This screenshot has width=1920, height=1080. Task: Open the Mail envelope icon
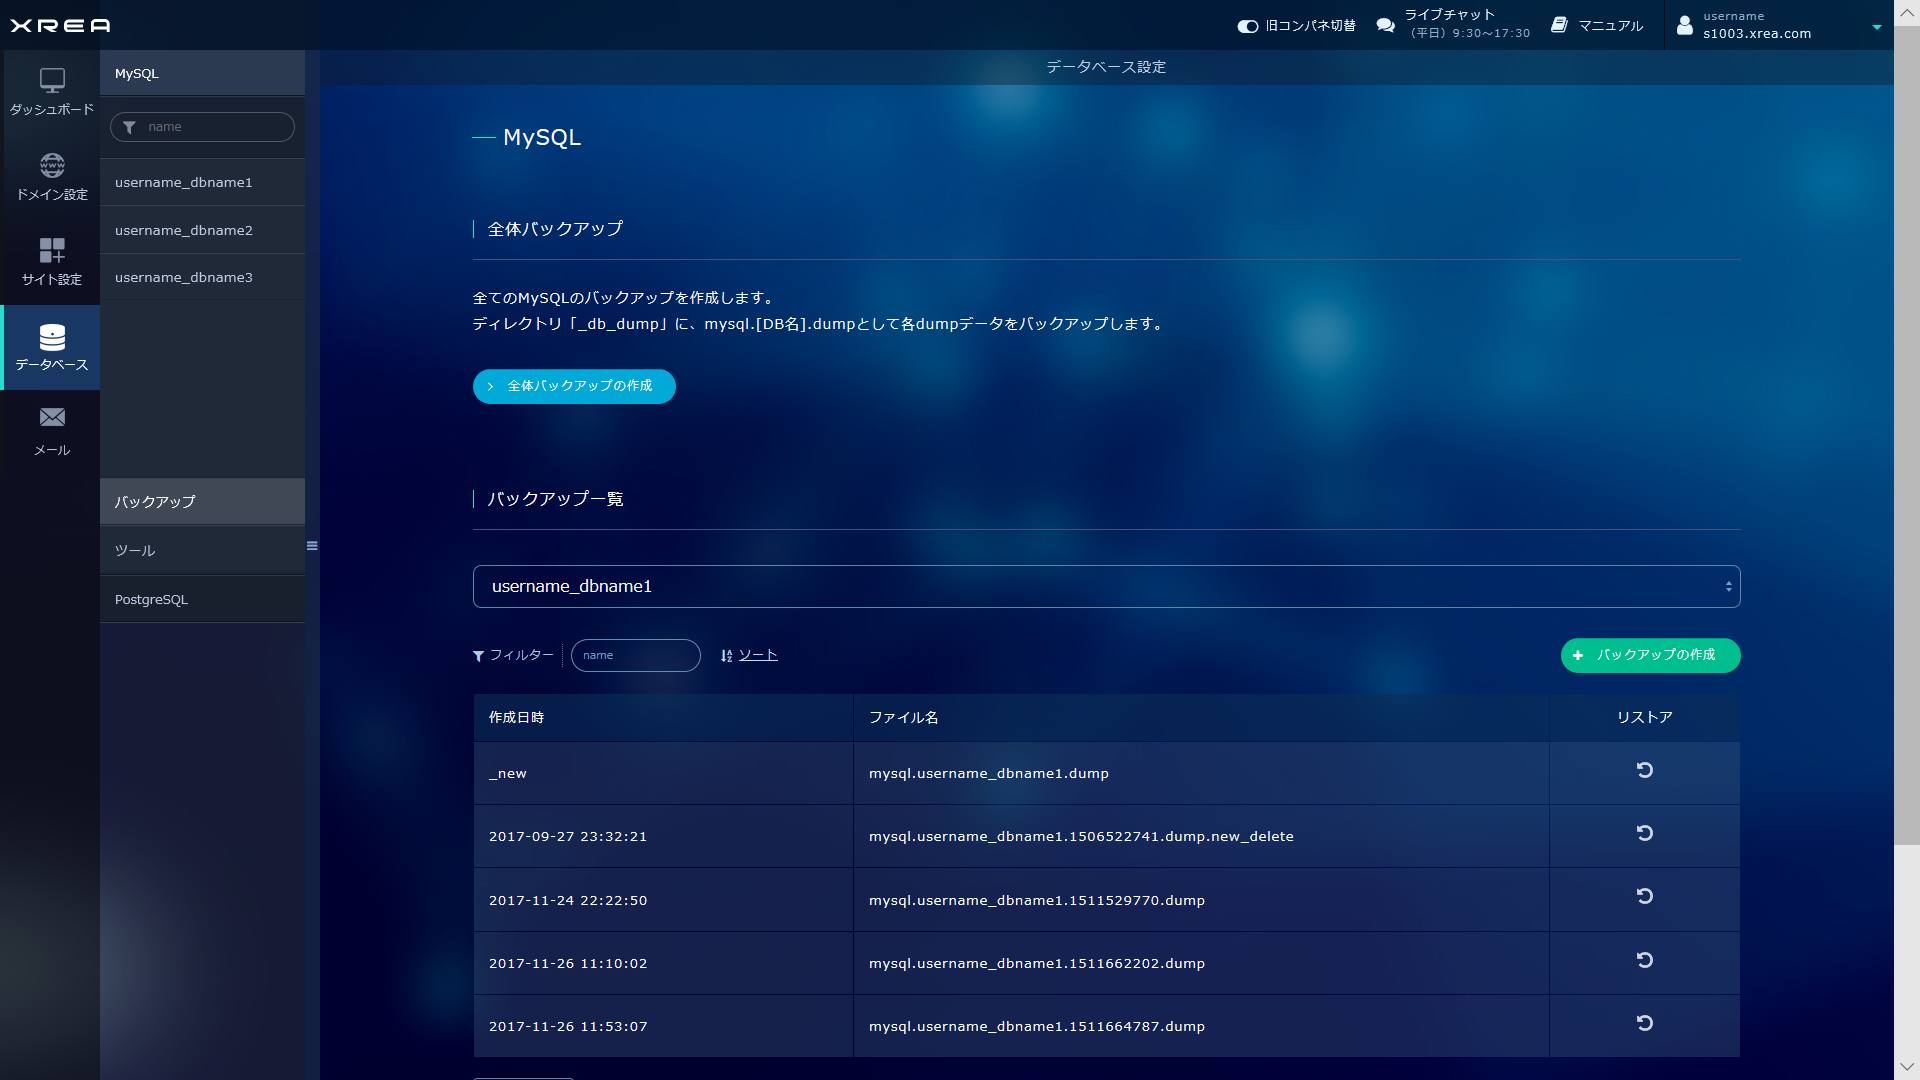pos(52,418)
